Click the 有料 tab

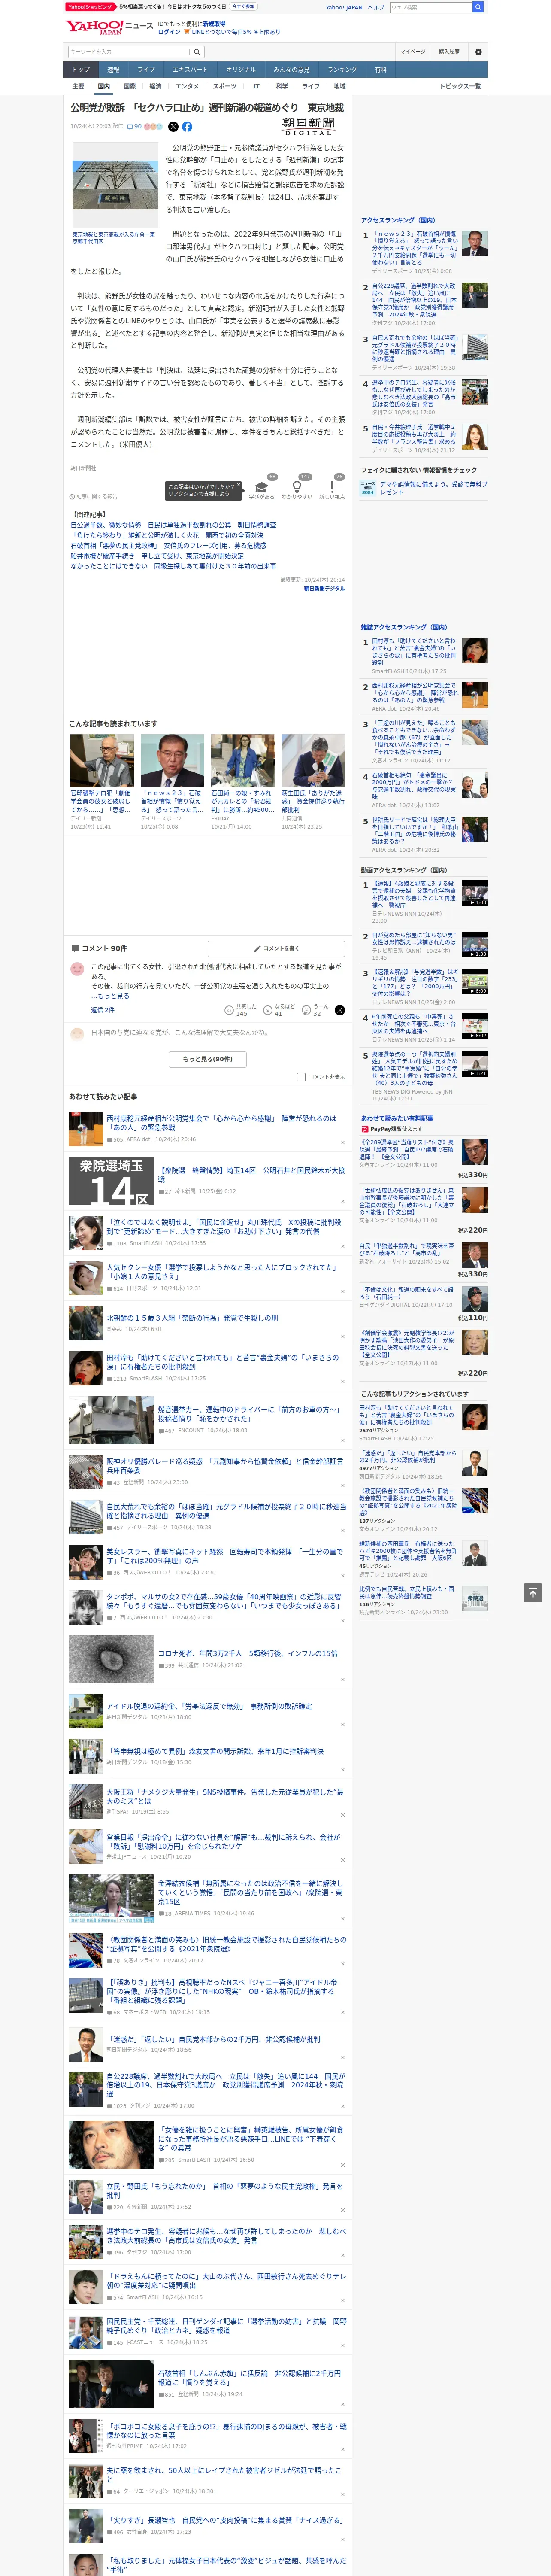coord(380,69)
